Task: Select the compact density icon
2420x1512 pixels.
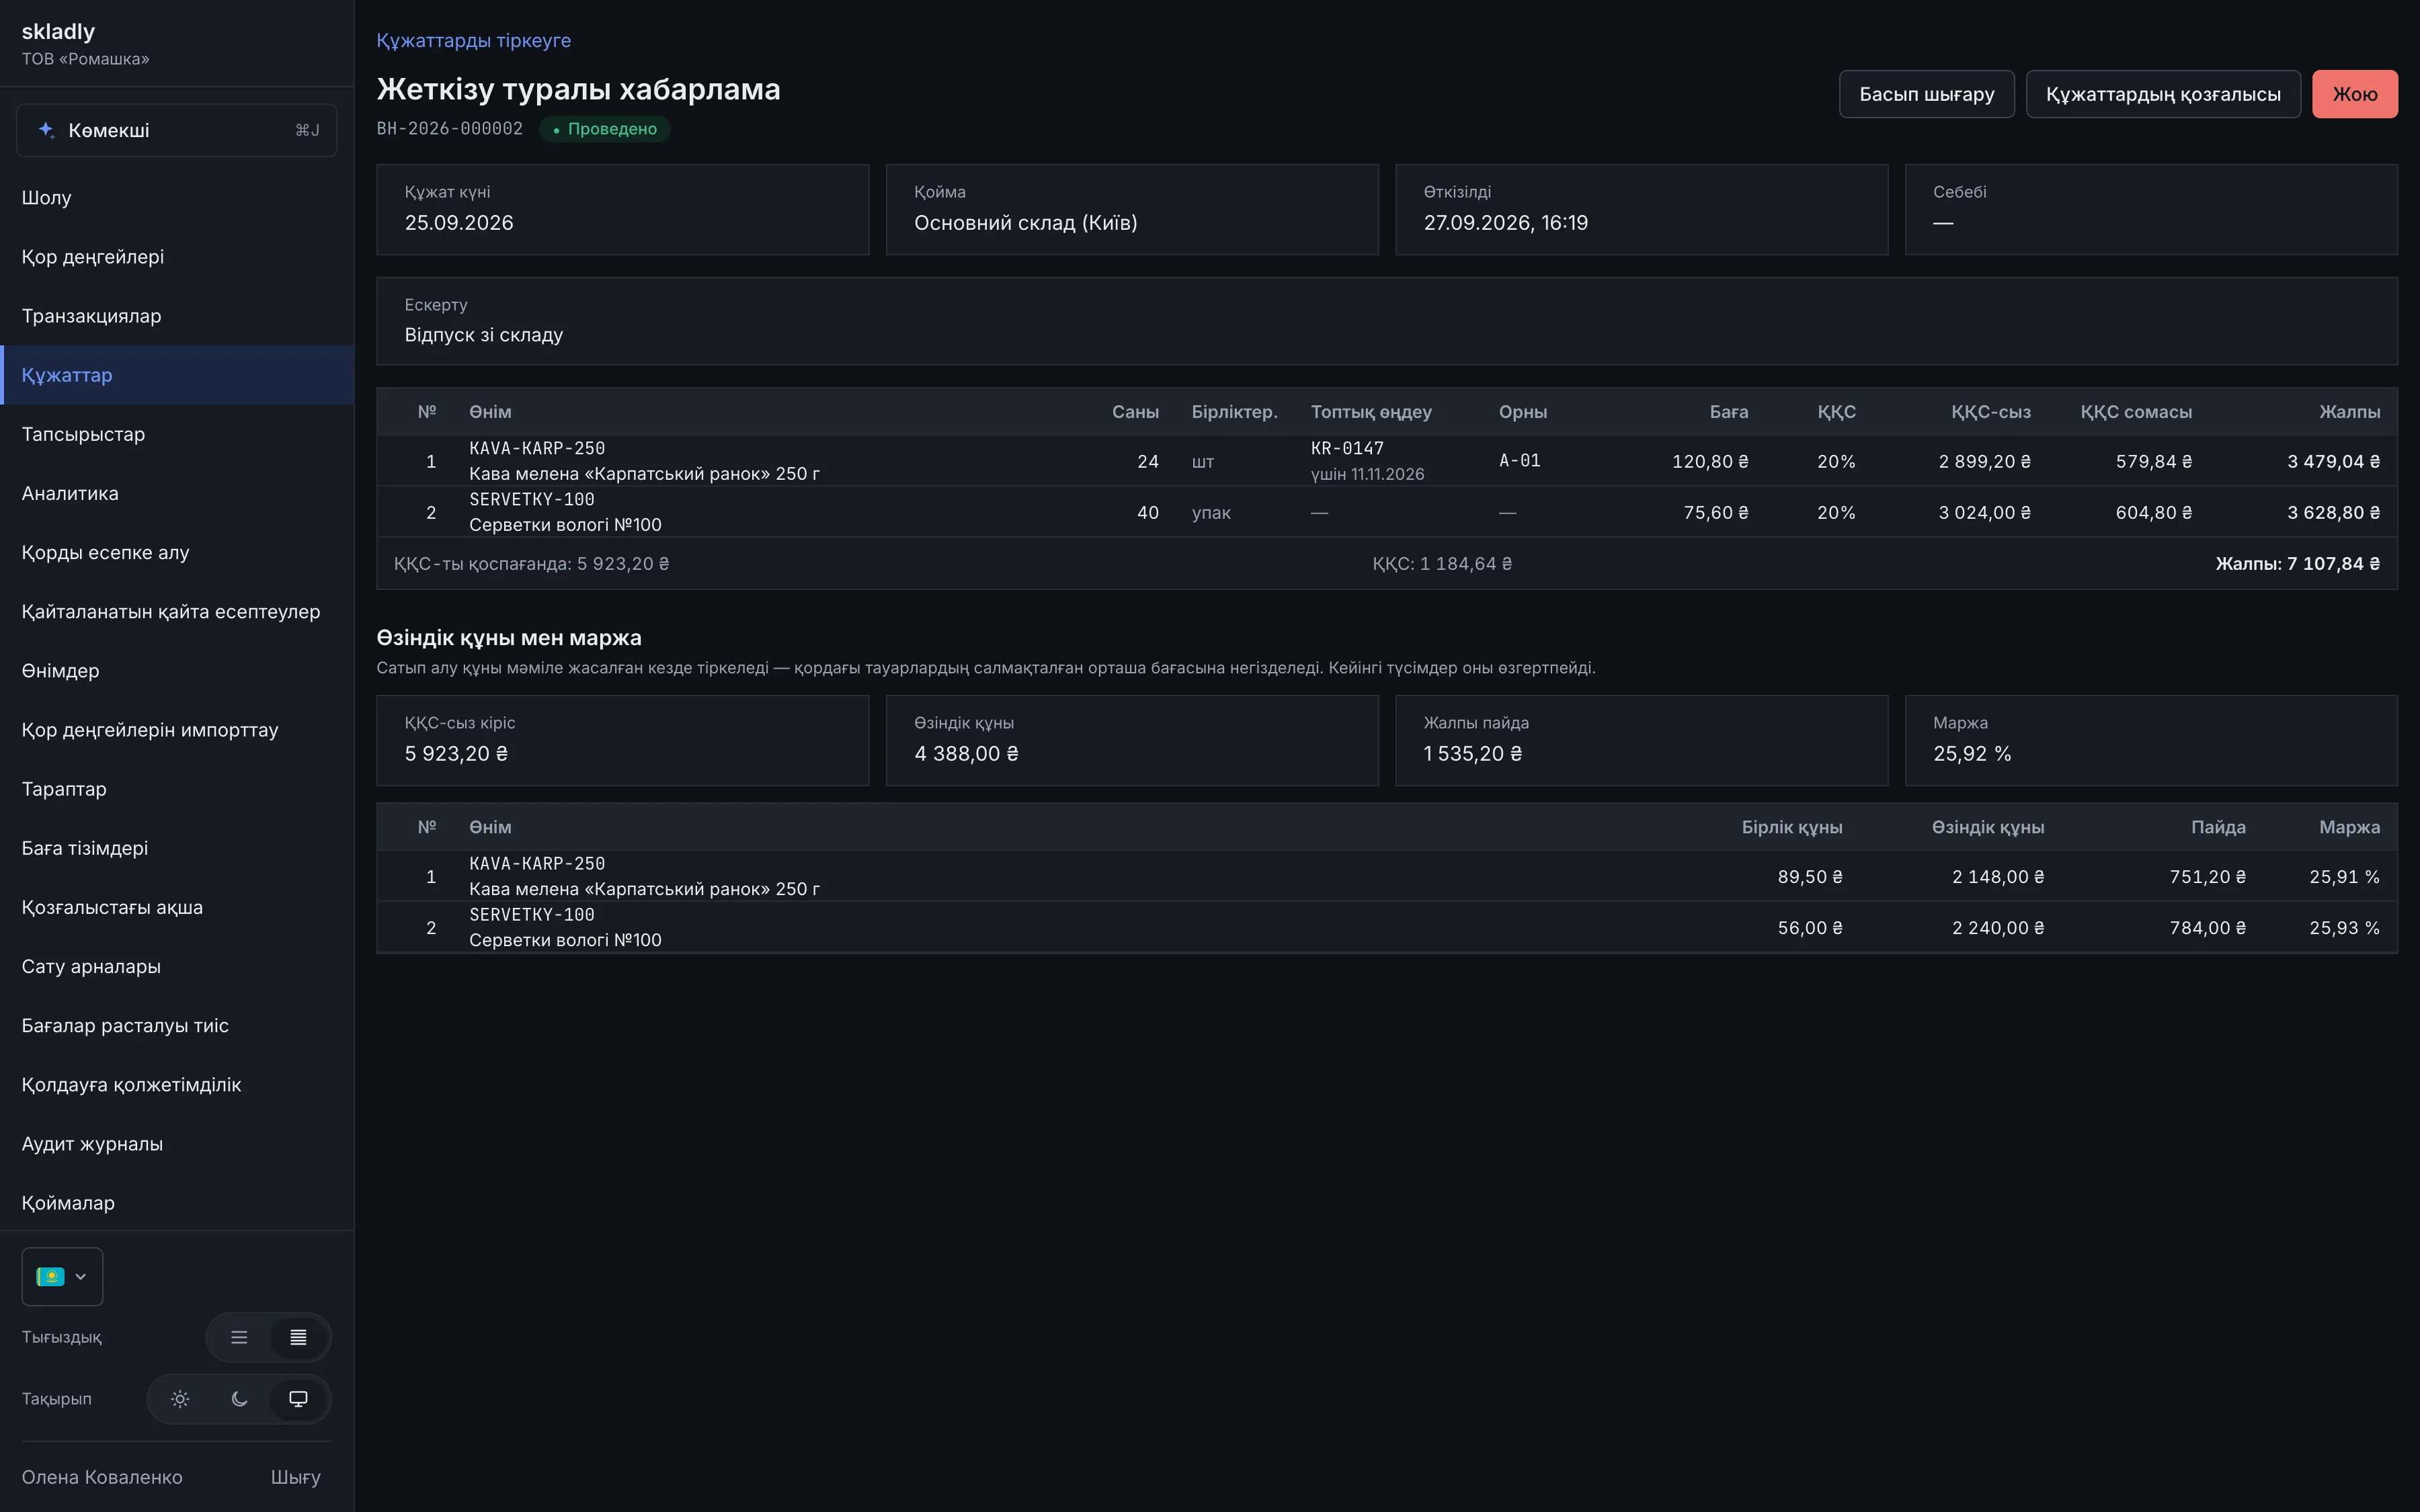Action: pyautogui.click(x=298, y=1337)
